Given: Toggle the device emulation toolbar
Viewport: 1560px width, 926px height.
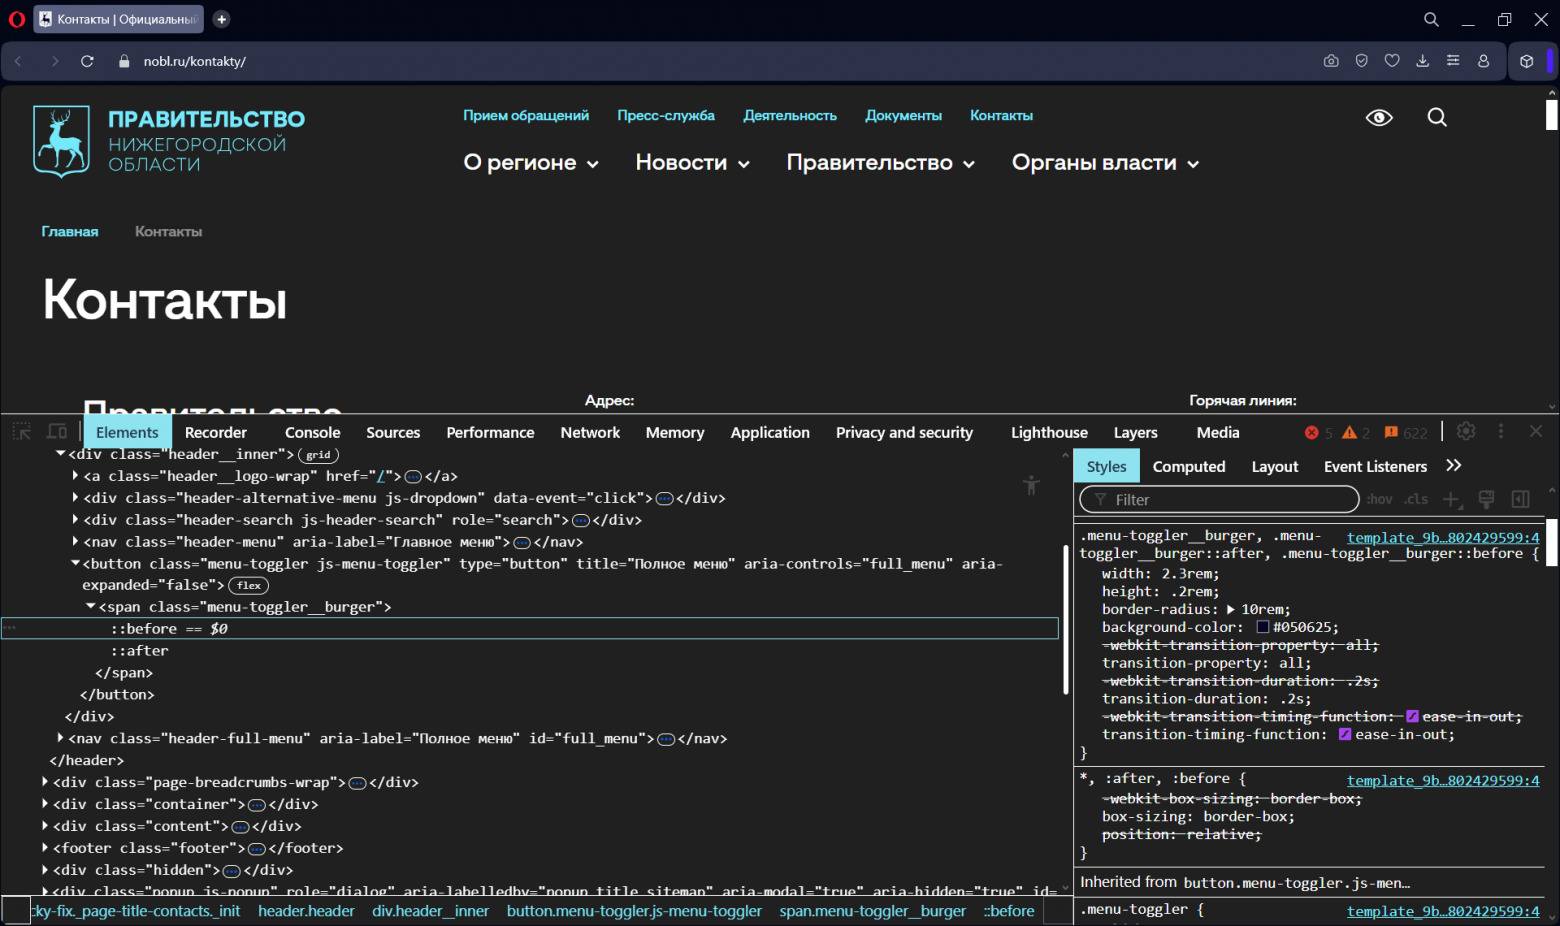Looking at the screenshot, I should 57,431.
